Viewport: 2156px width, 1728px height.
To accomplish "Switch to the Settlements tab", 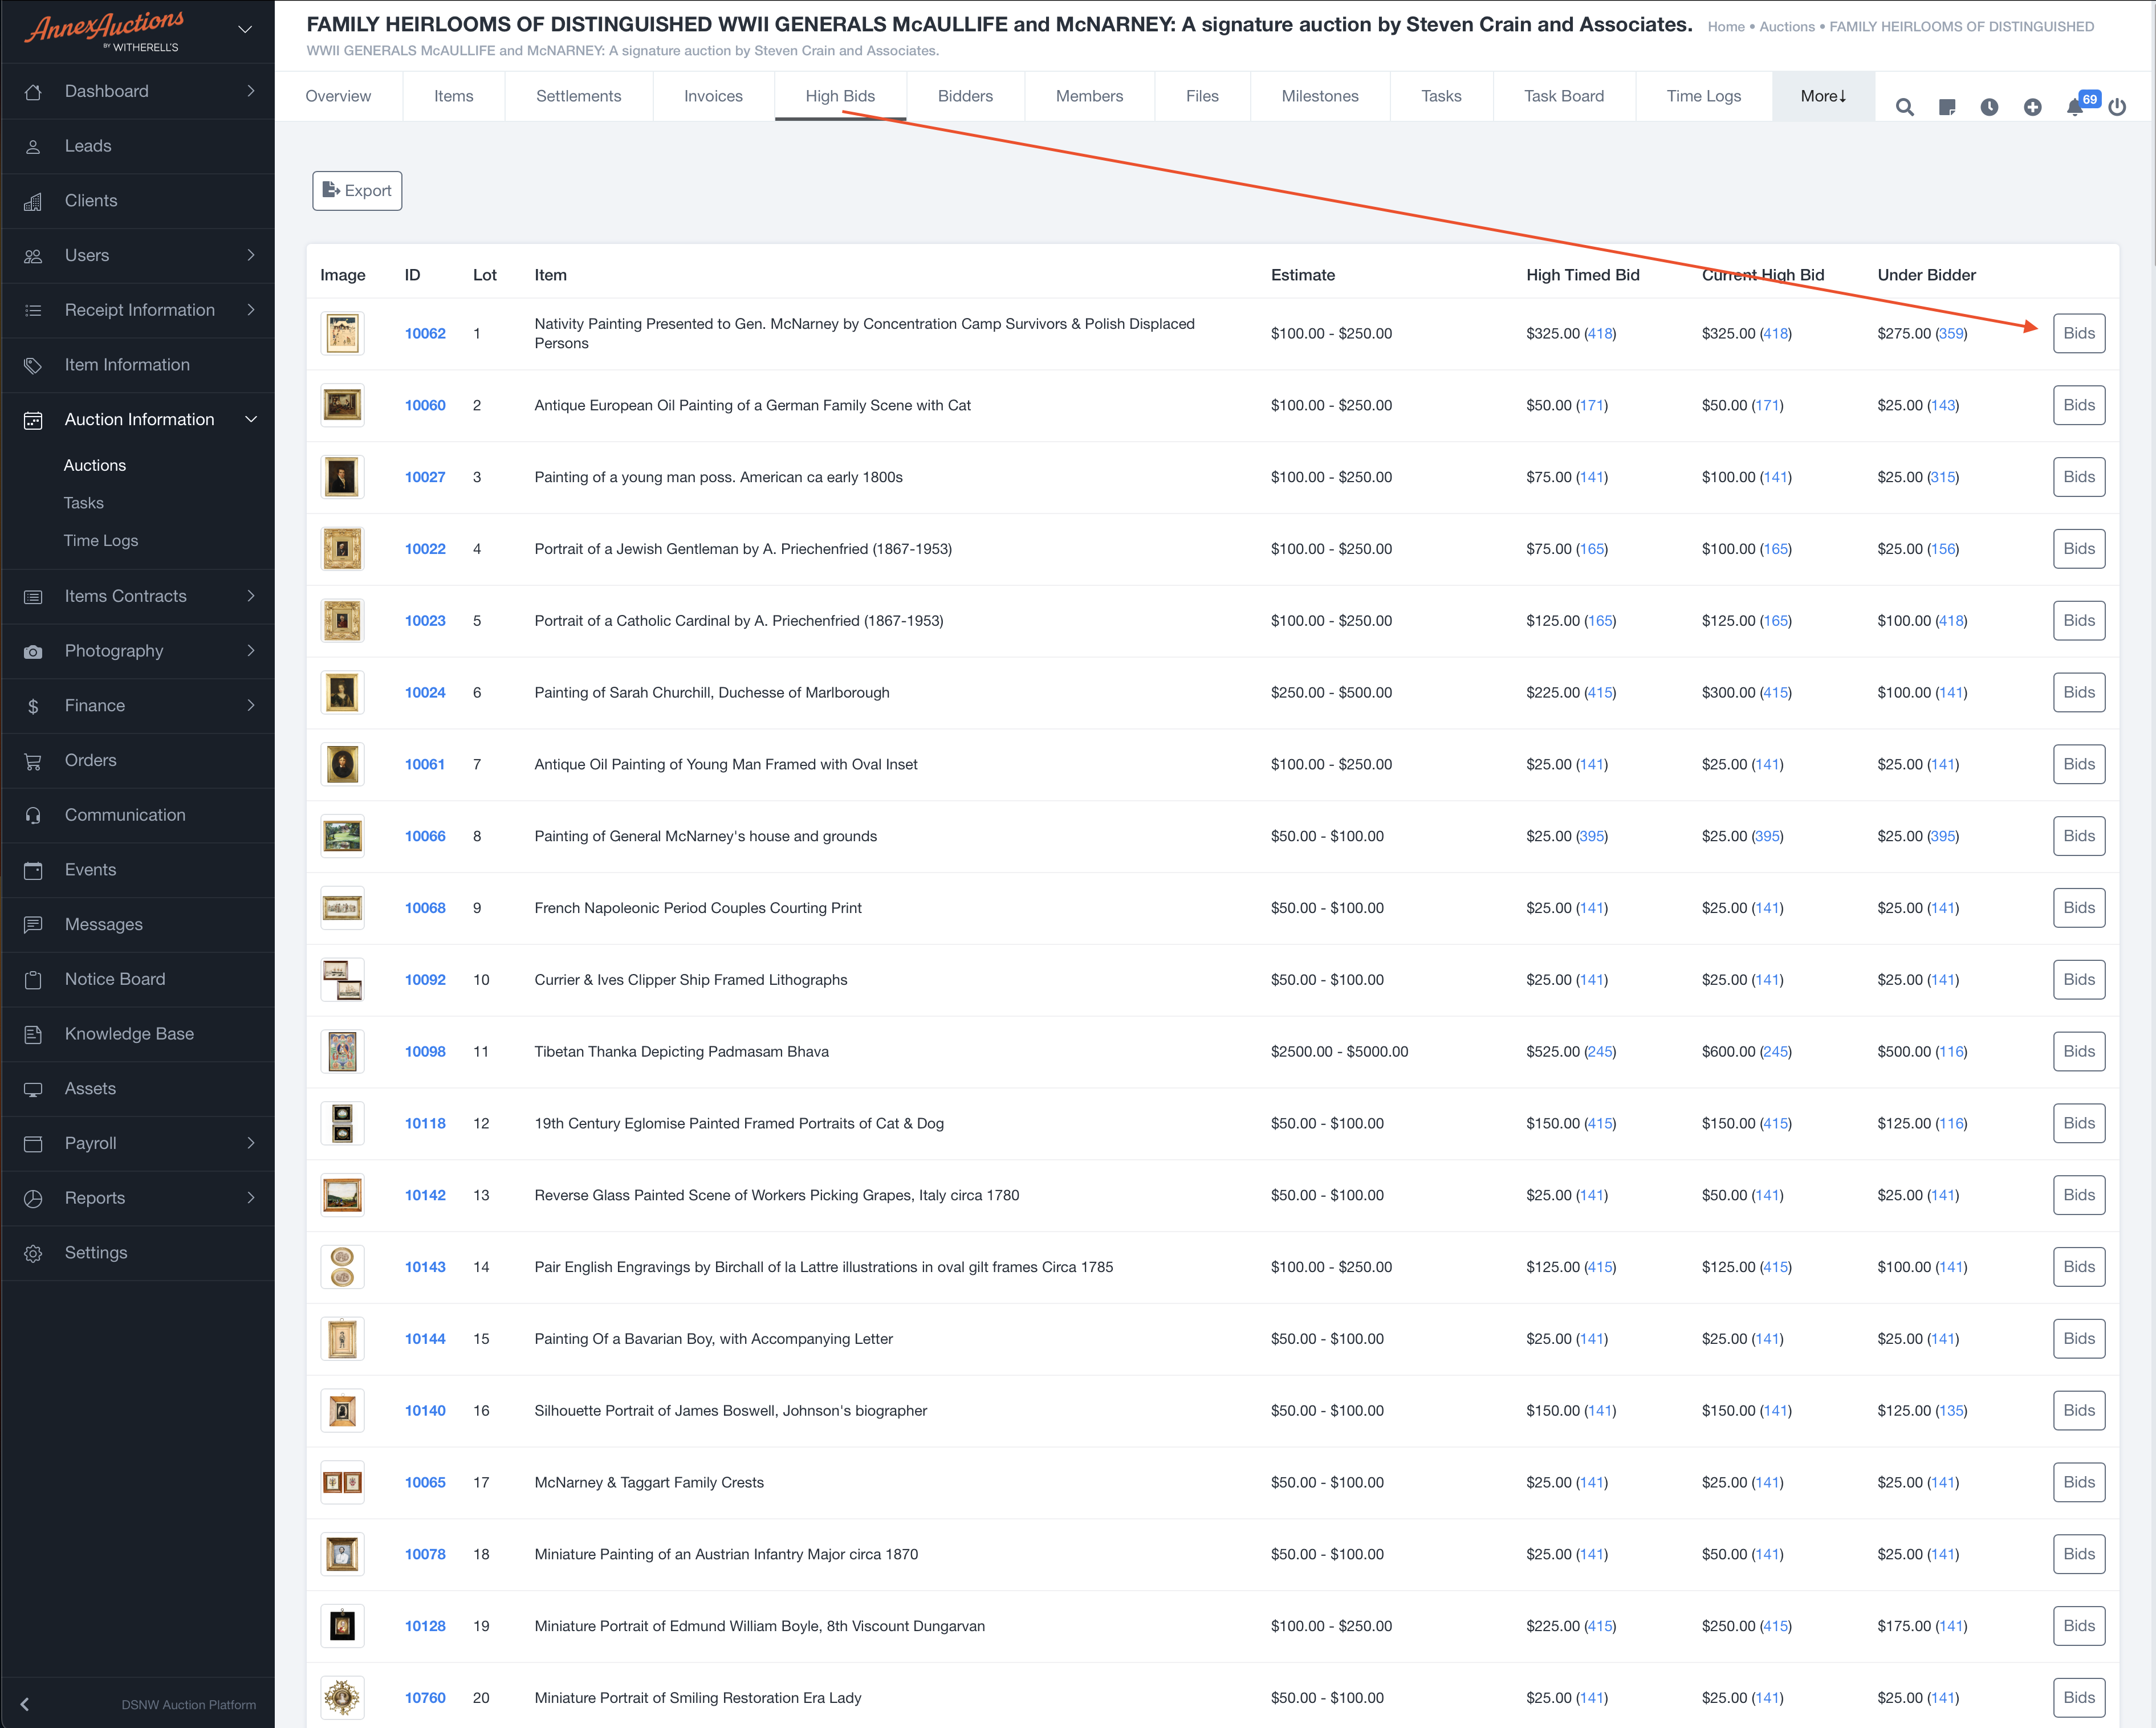I will (578, 96).
